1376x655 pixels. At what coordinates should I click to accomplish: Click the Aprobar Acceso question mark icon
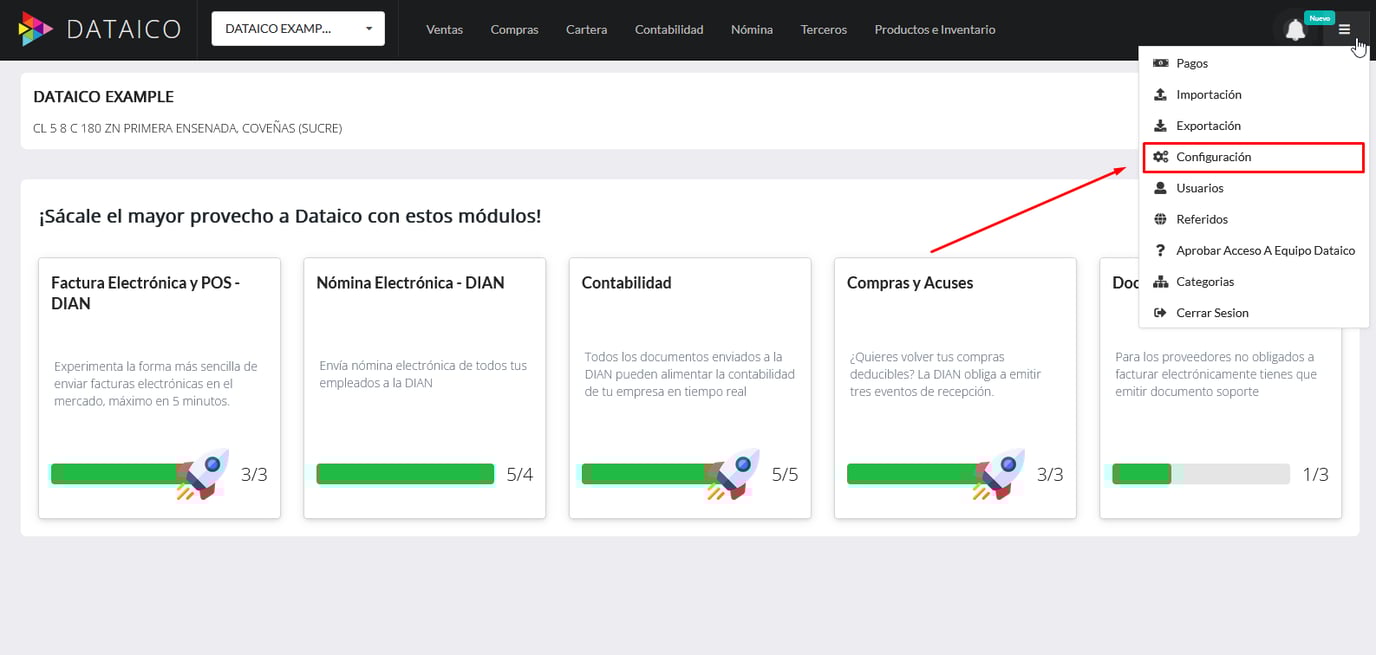point(1160,250)
